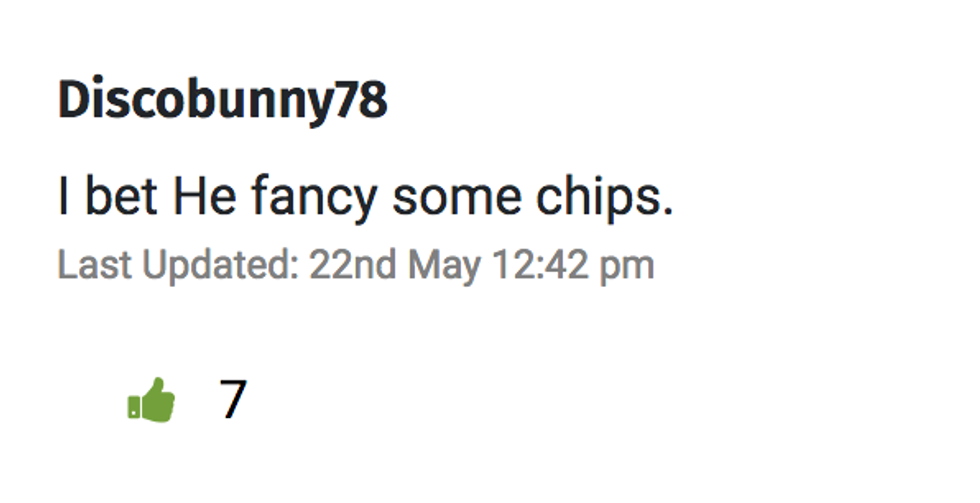Open the Discobunny78 user profile
The height and width of the screenshot is (503, 980).
222,103
